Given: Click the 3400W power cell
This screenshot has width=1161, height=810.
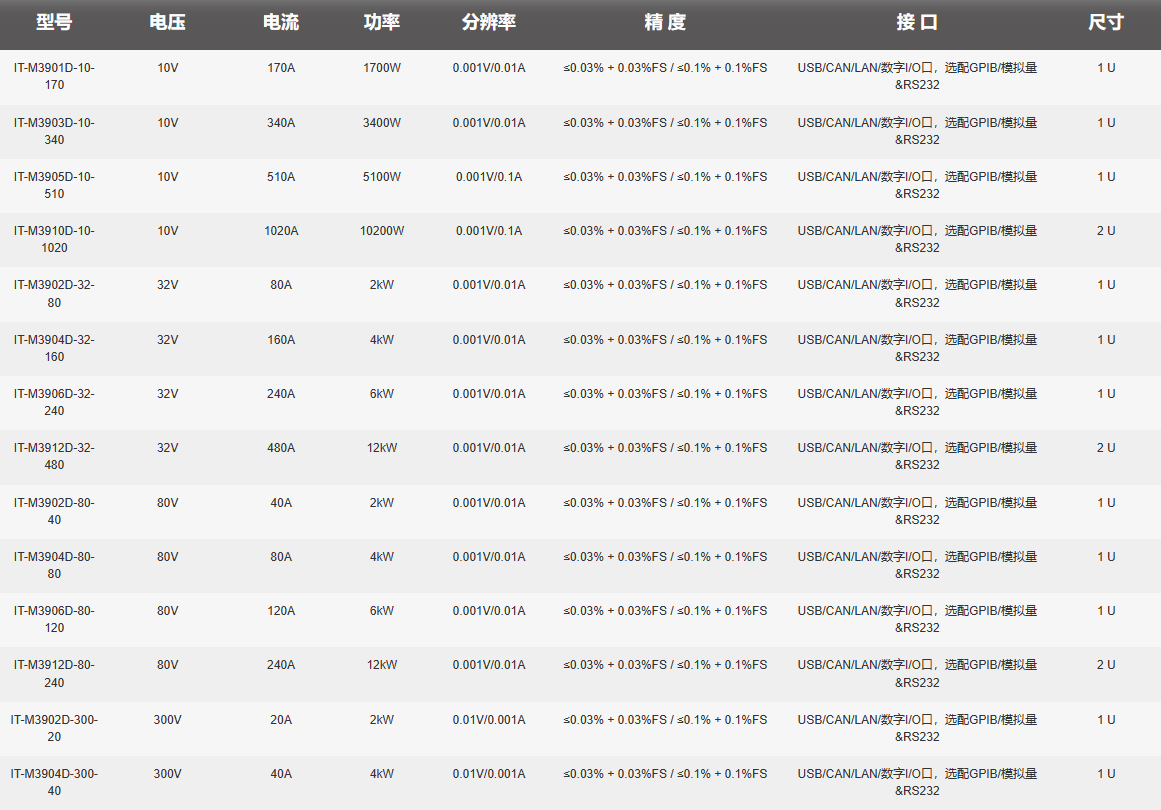Looking at the screenshot, I should pyautogui.click(x=381, y=123).
